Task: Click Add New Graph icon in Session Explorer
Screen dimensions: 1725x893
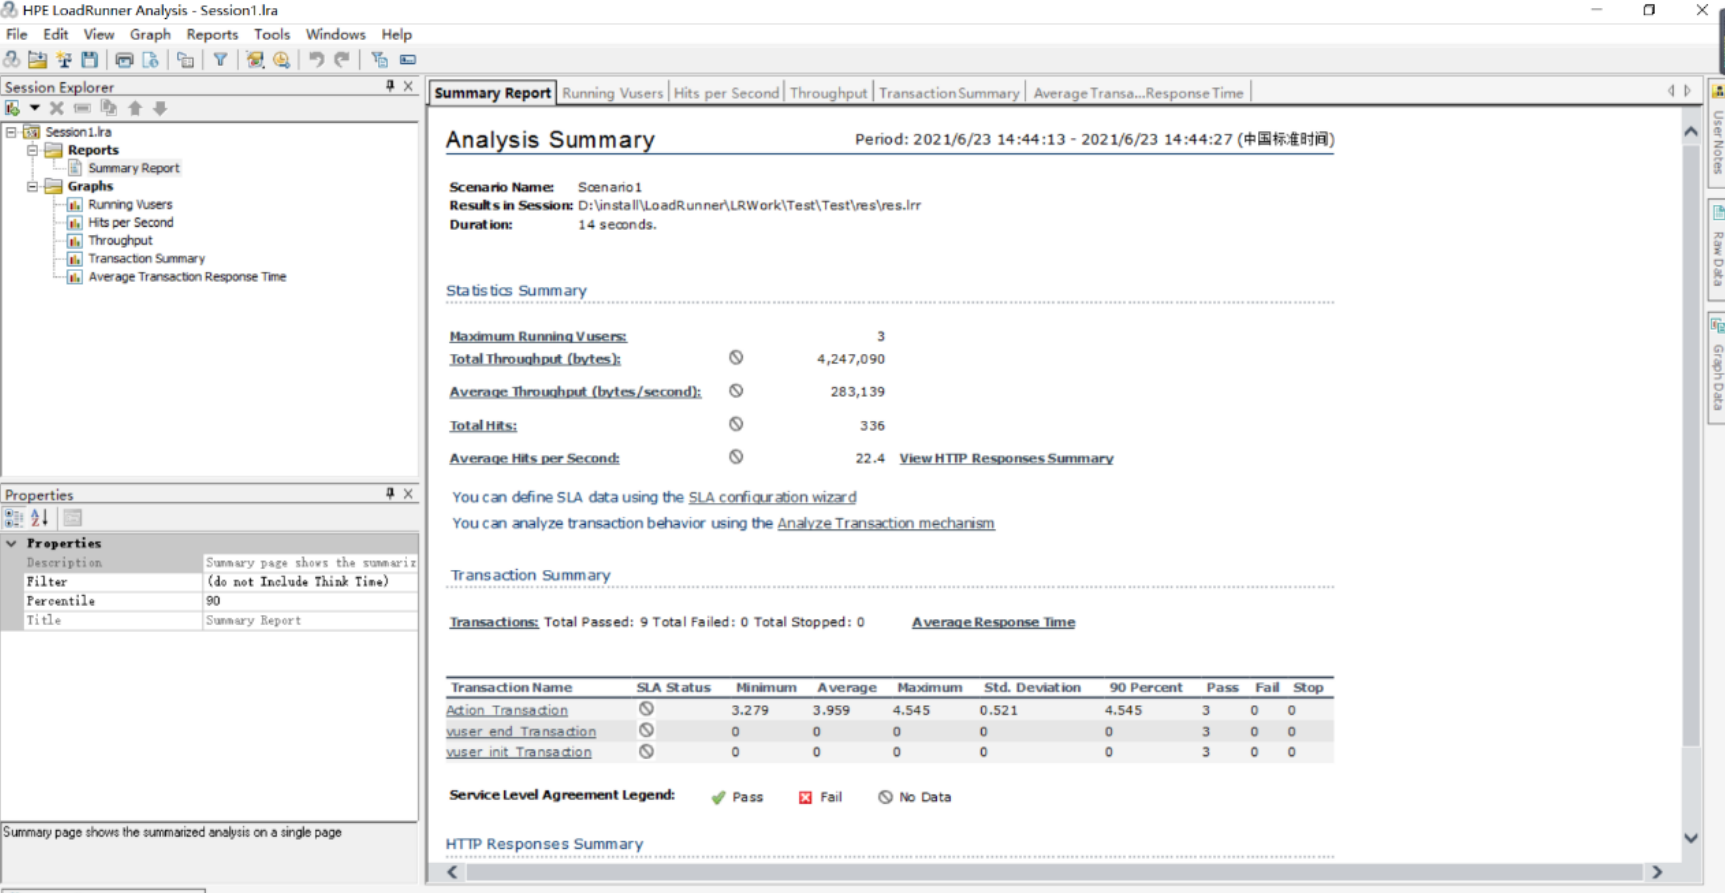Action: coord(13,108)
